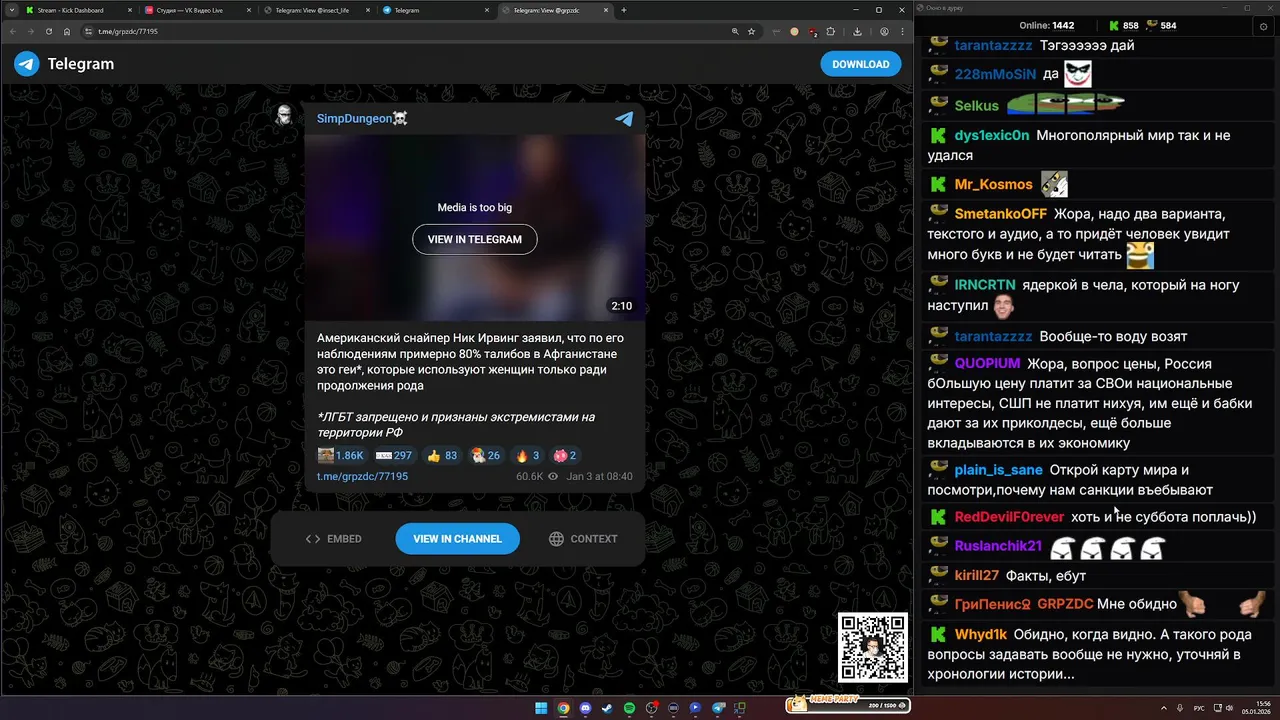Viewport: 1280px width, 720px height.
Task: Click the EMBED button
Action: click(334, 539)
